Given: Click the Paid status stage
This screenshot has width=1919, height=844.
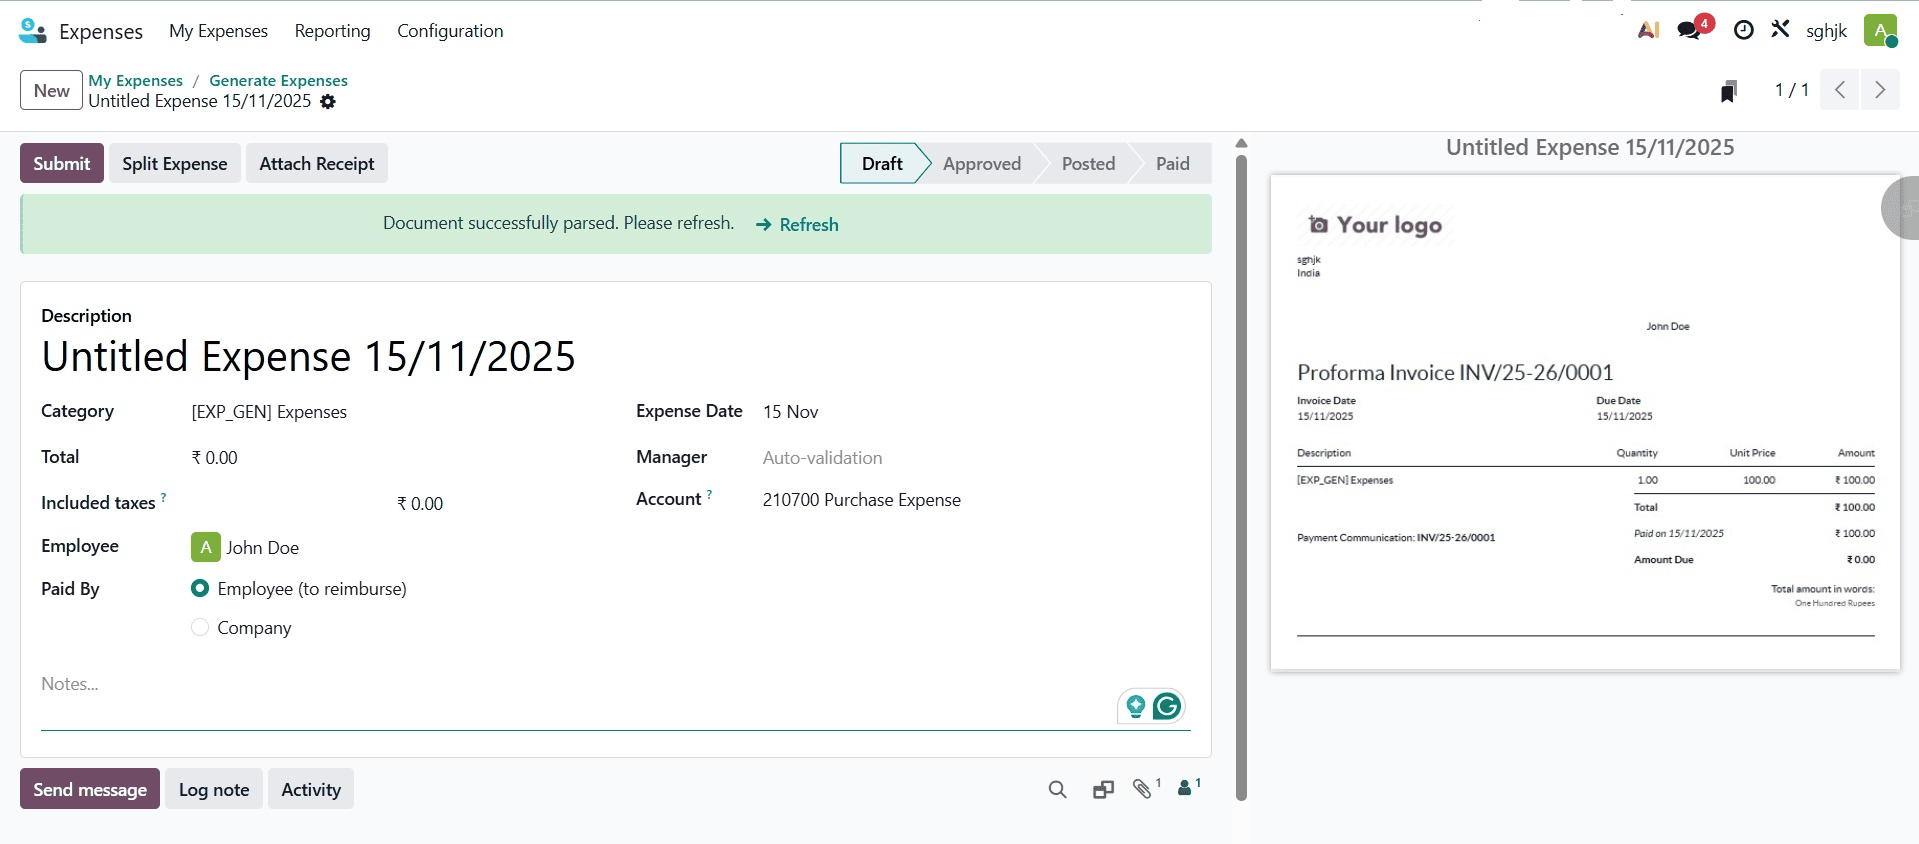Looking at the screenshot, I should (x=1173, y=164).
